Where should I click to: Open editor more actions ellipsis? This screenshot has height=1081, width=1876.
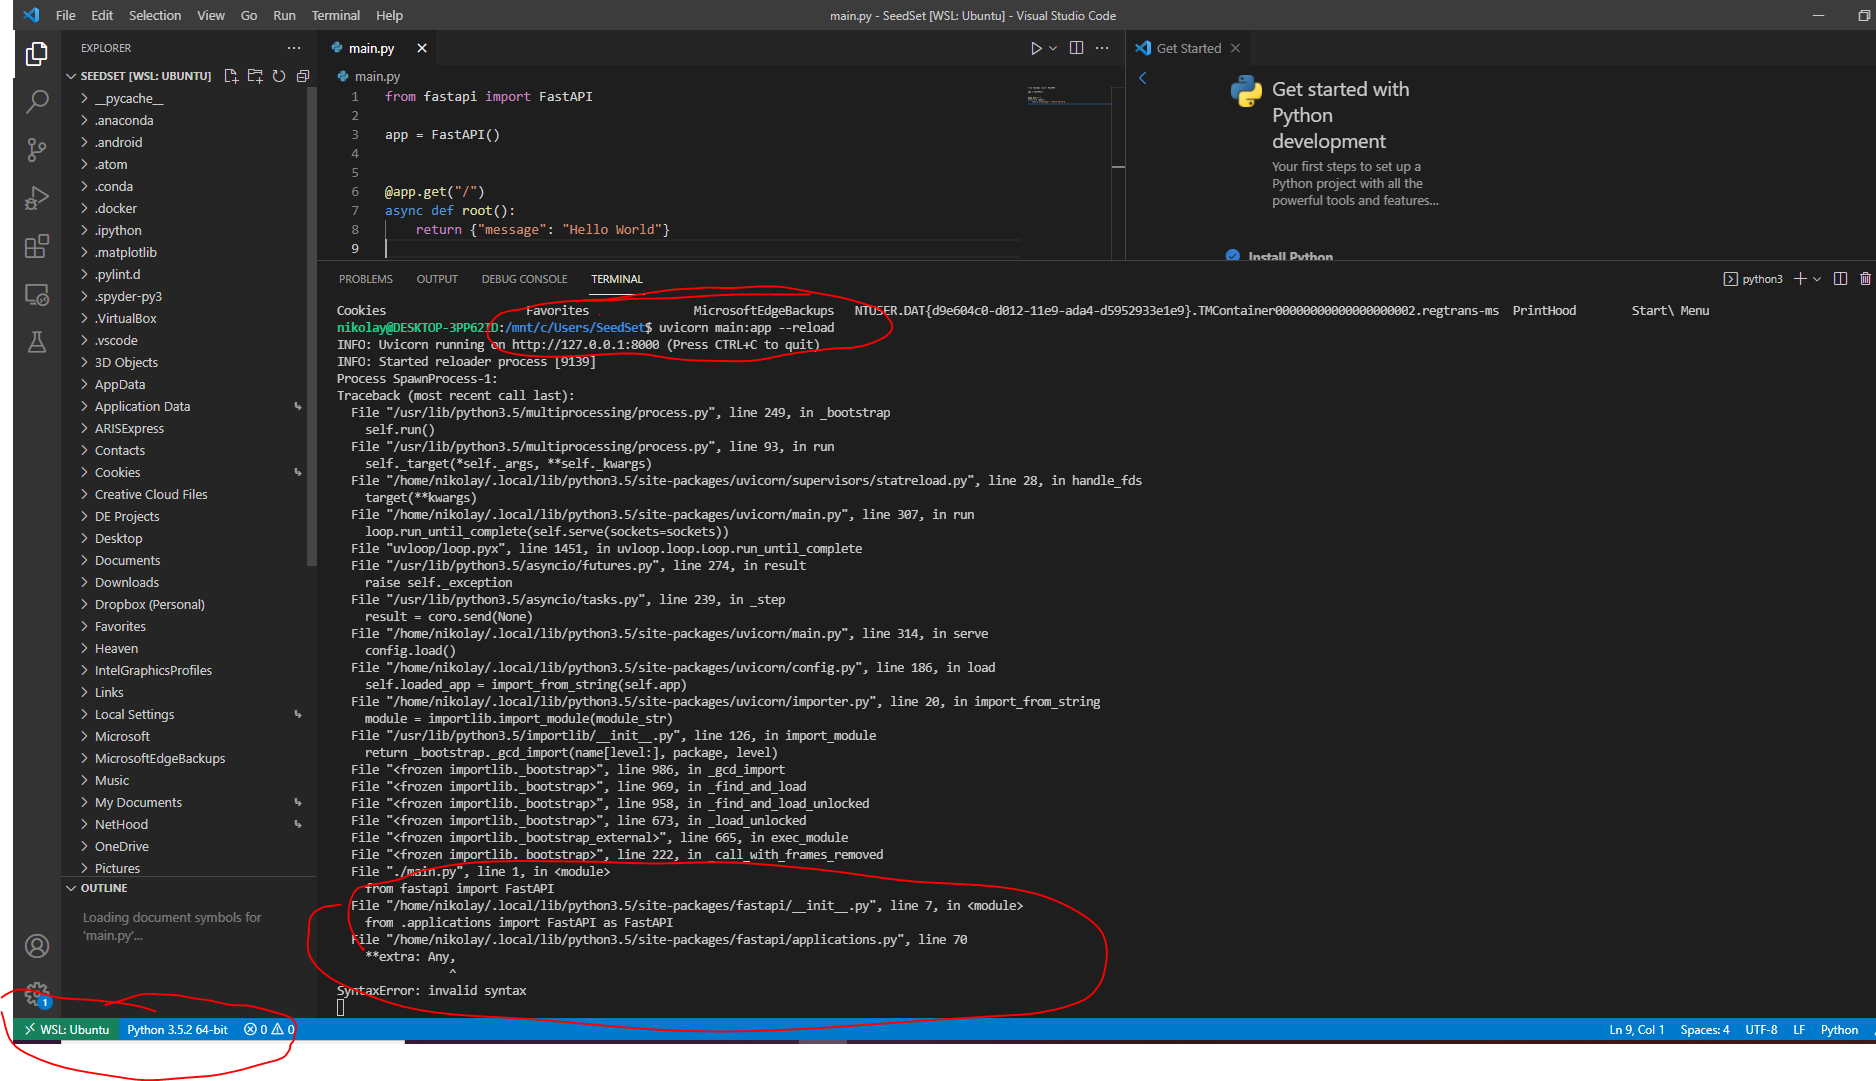[x=1102, y=48]
